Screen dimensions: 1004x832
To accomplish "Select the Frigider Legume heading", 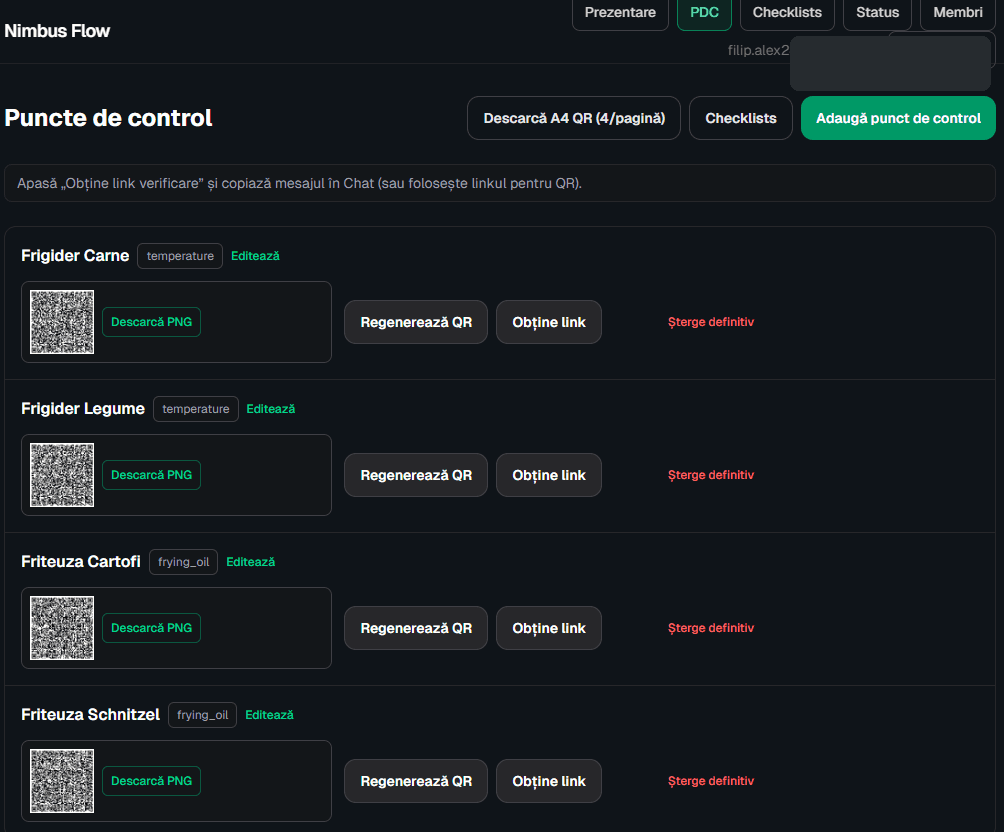I will tap(83, 409).
